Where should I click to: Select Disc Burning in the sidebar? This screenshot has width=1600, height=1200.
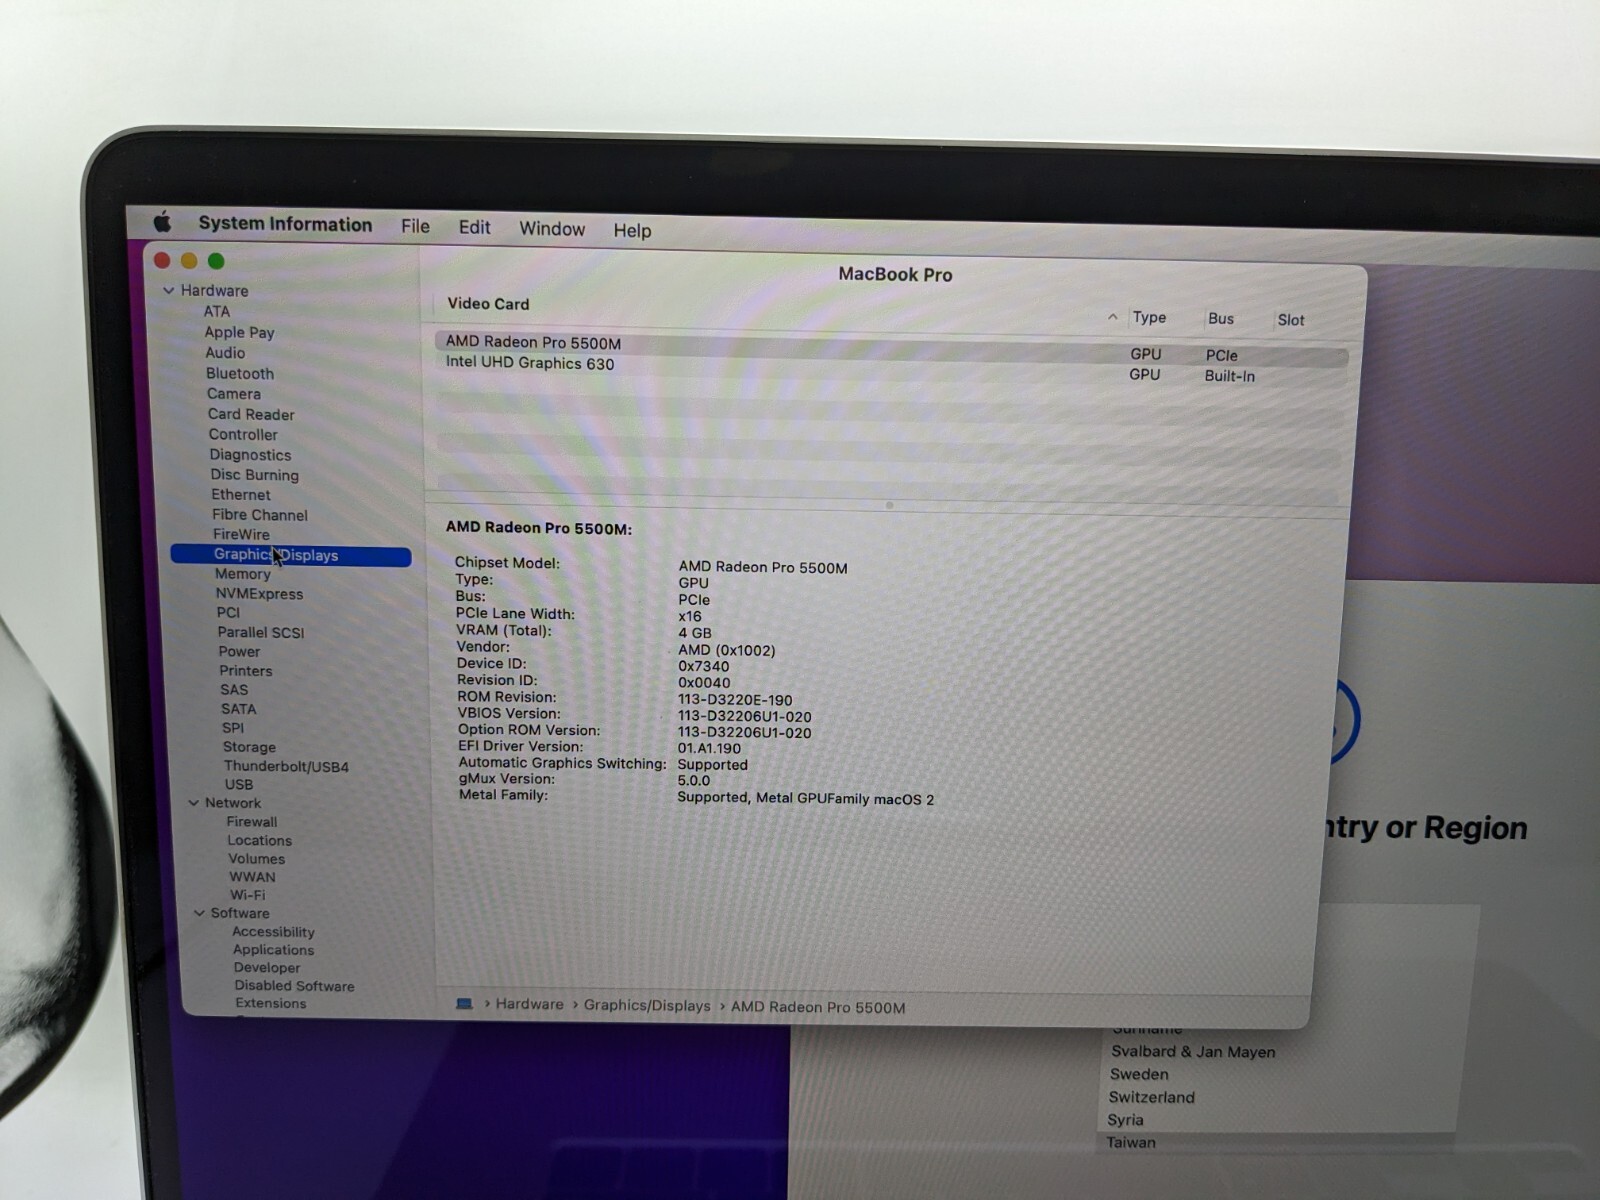pos(254,475)
